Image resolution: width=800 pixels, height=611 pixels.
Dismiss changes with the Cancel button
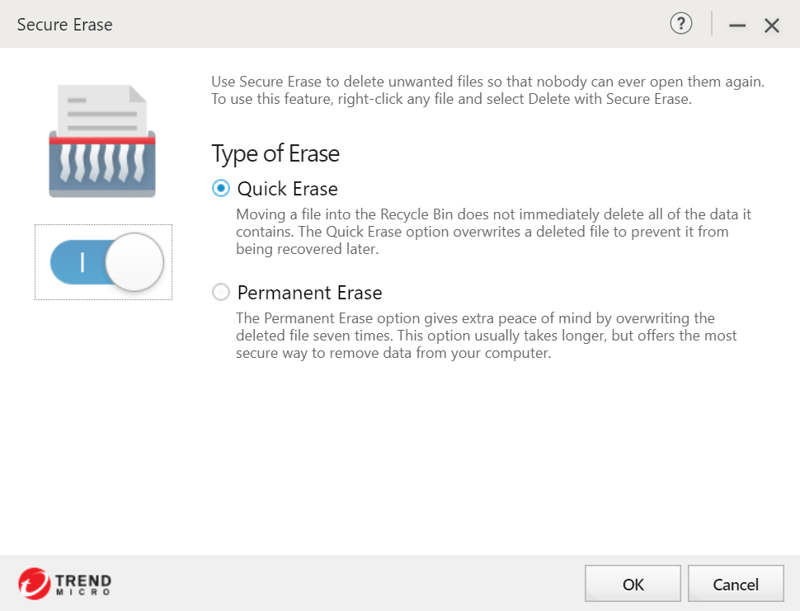pyautogui.click(x=736, y=583)
